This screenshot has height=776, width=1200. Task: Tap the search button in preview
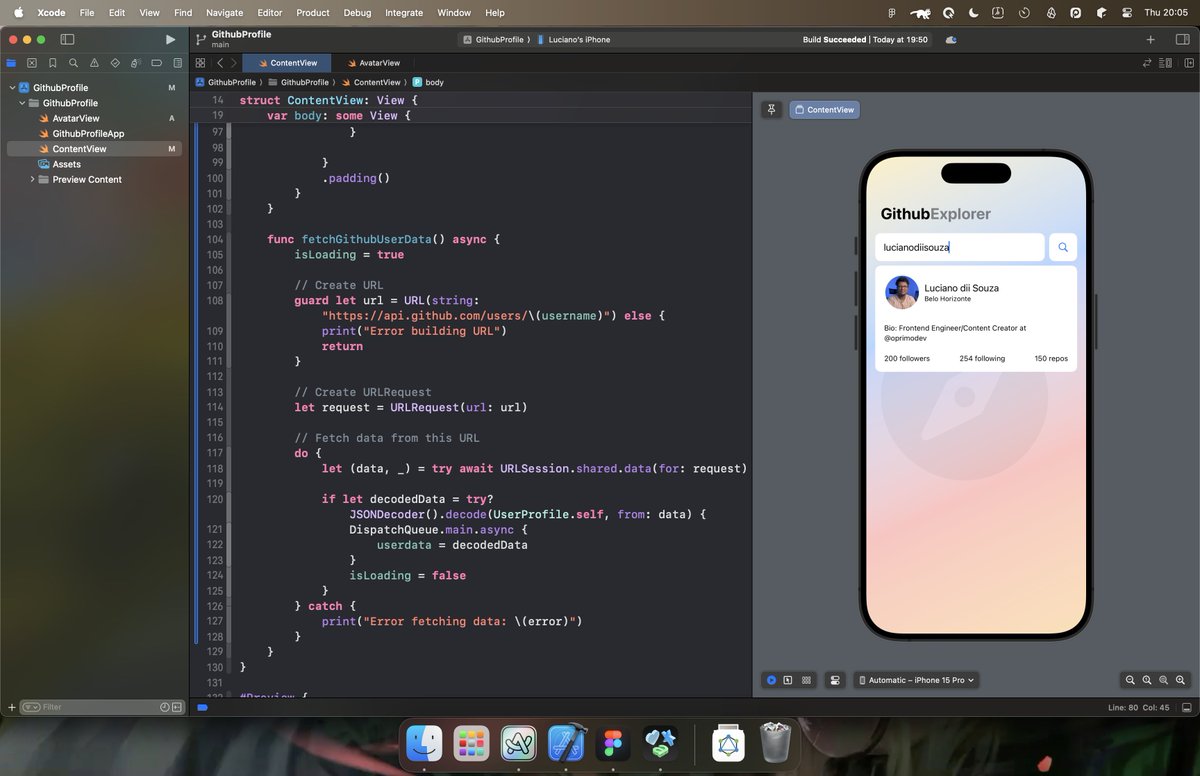[1063, 247]
